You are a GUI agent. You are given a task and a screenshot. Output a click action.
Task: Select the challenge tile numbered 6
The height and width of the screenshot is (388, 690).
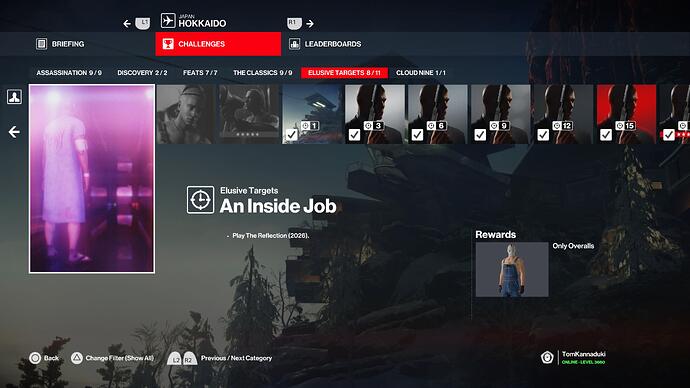point(438,114)
